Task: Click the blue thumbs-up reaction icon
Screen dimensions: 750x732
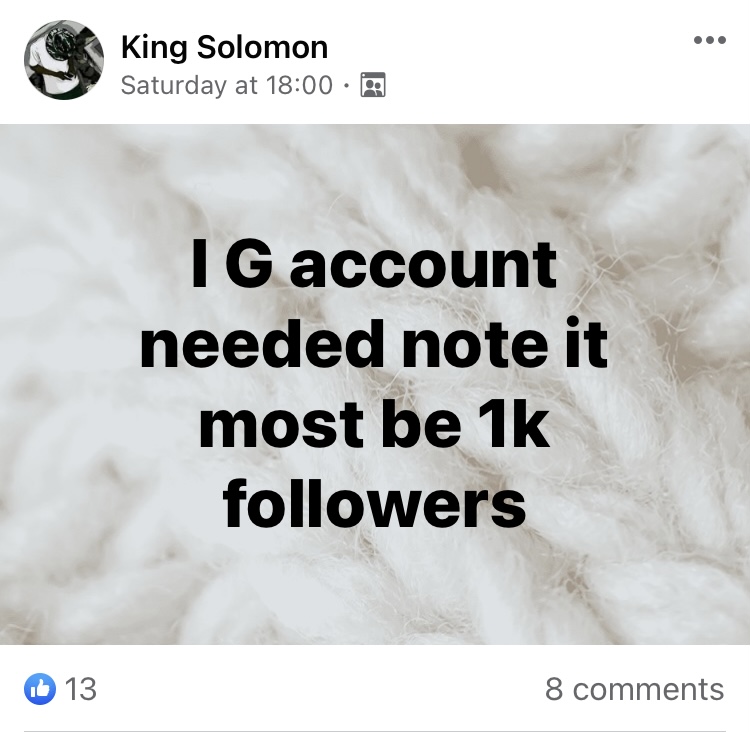Action: [40, 688]
